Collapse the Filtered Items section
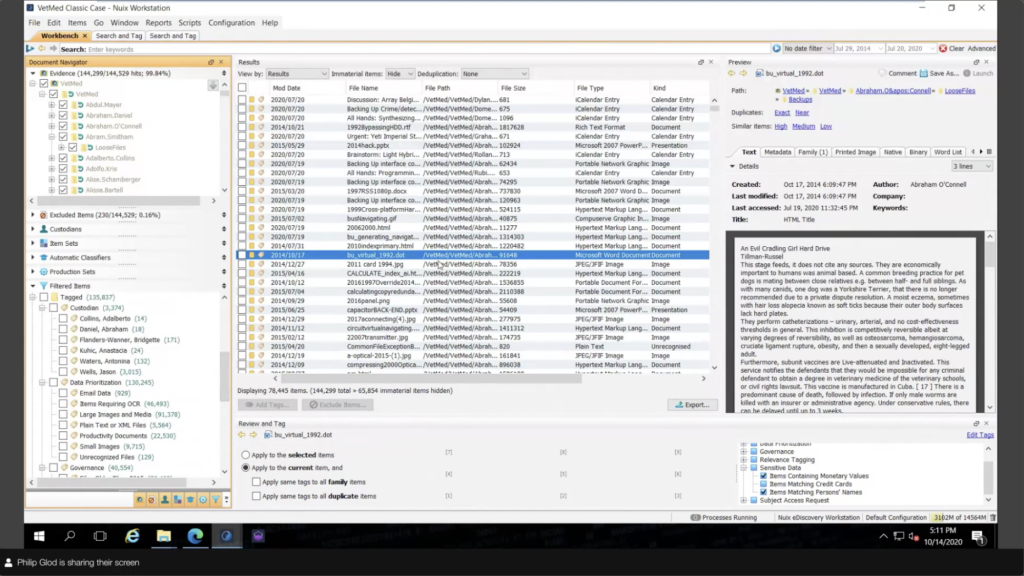Viewport: 1024px width, 576px height. 33,286
